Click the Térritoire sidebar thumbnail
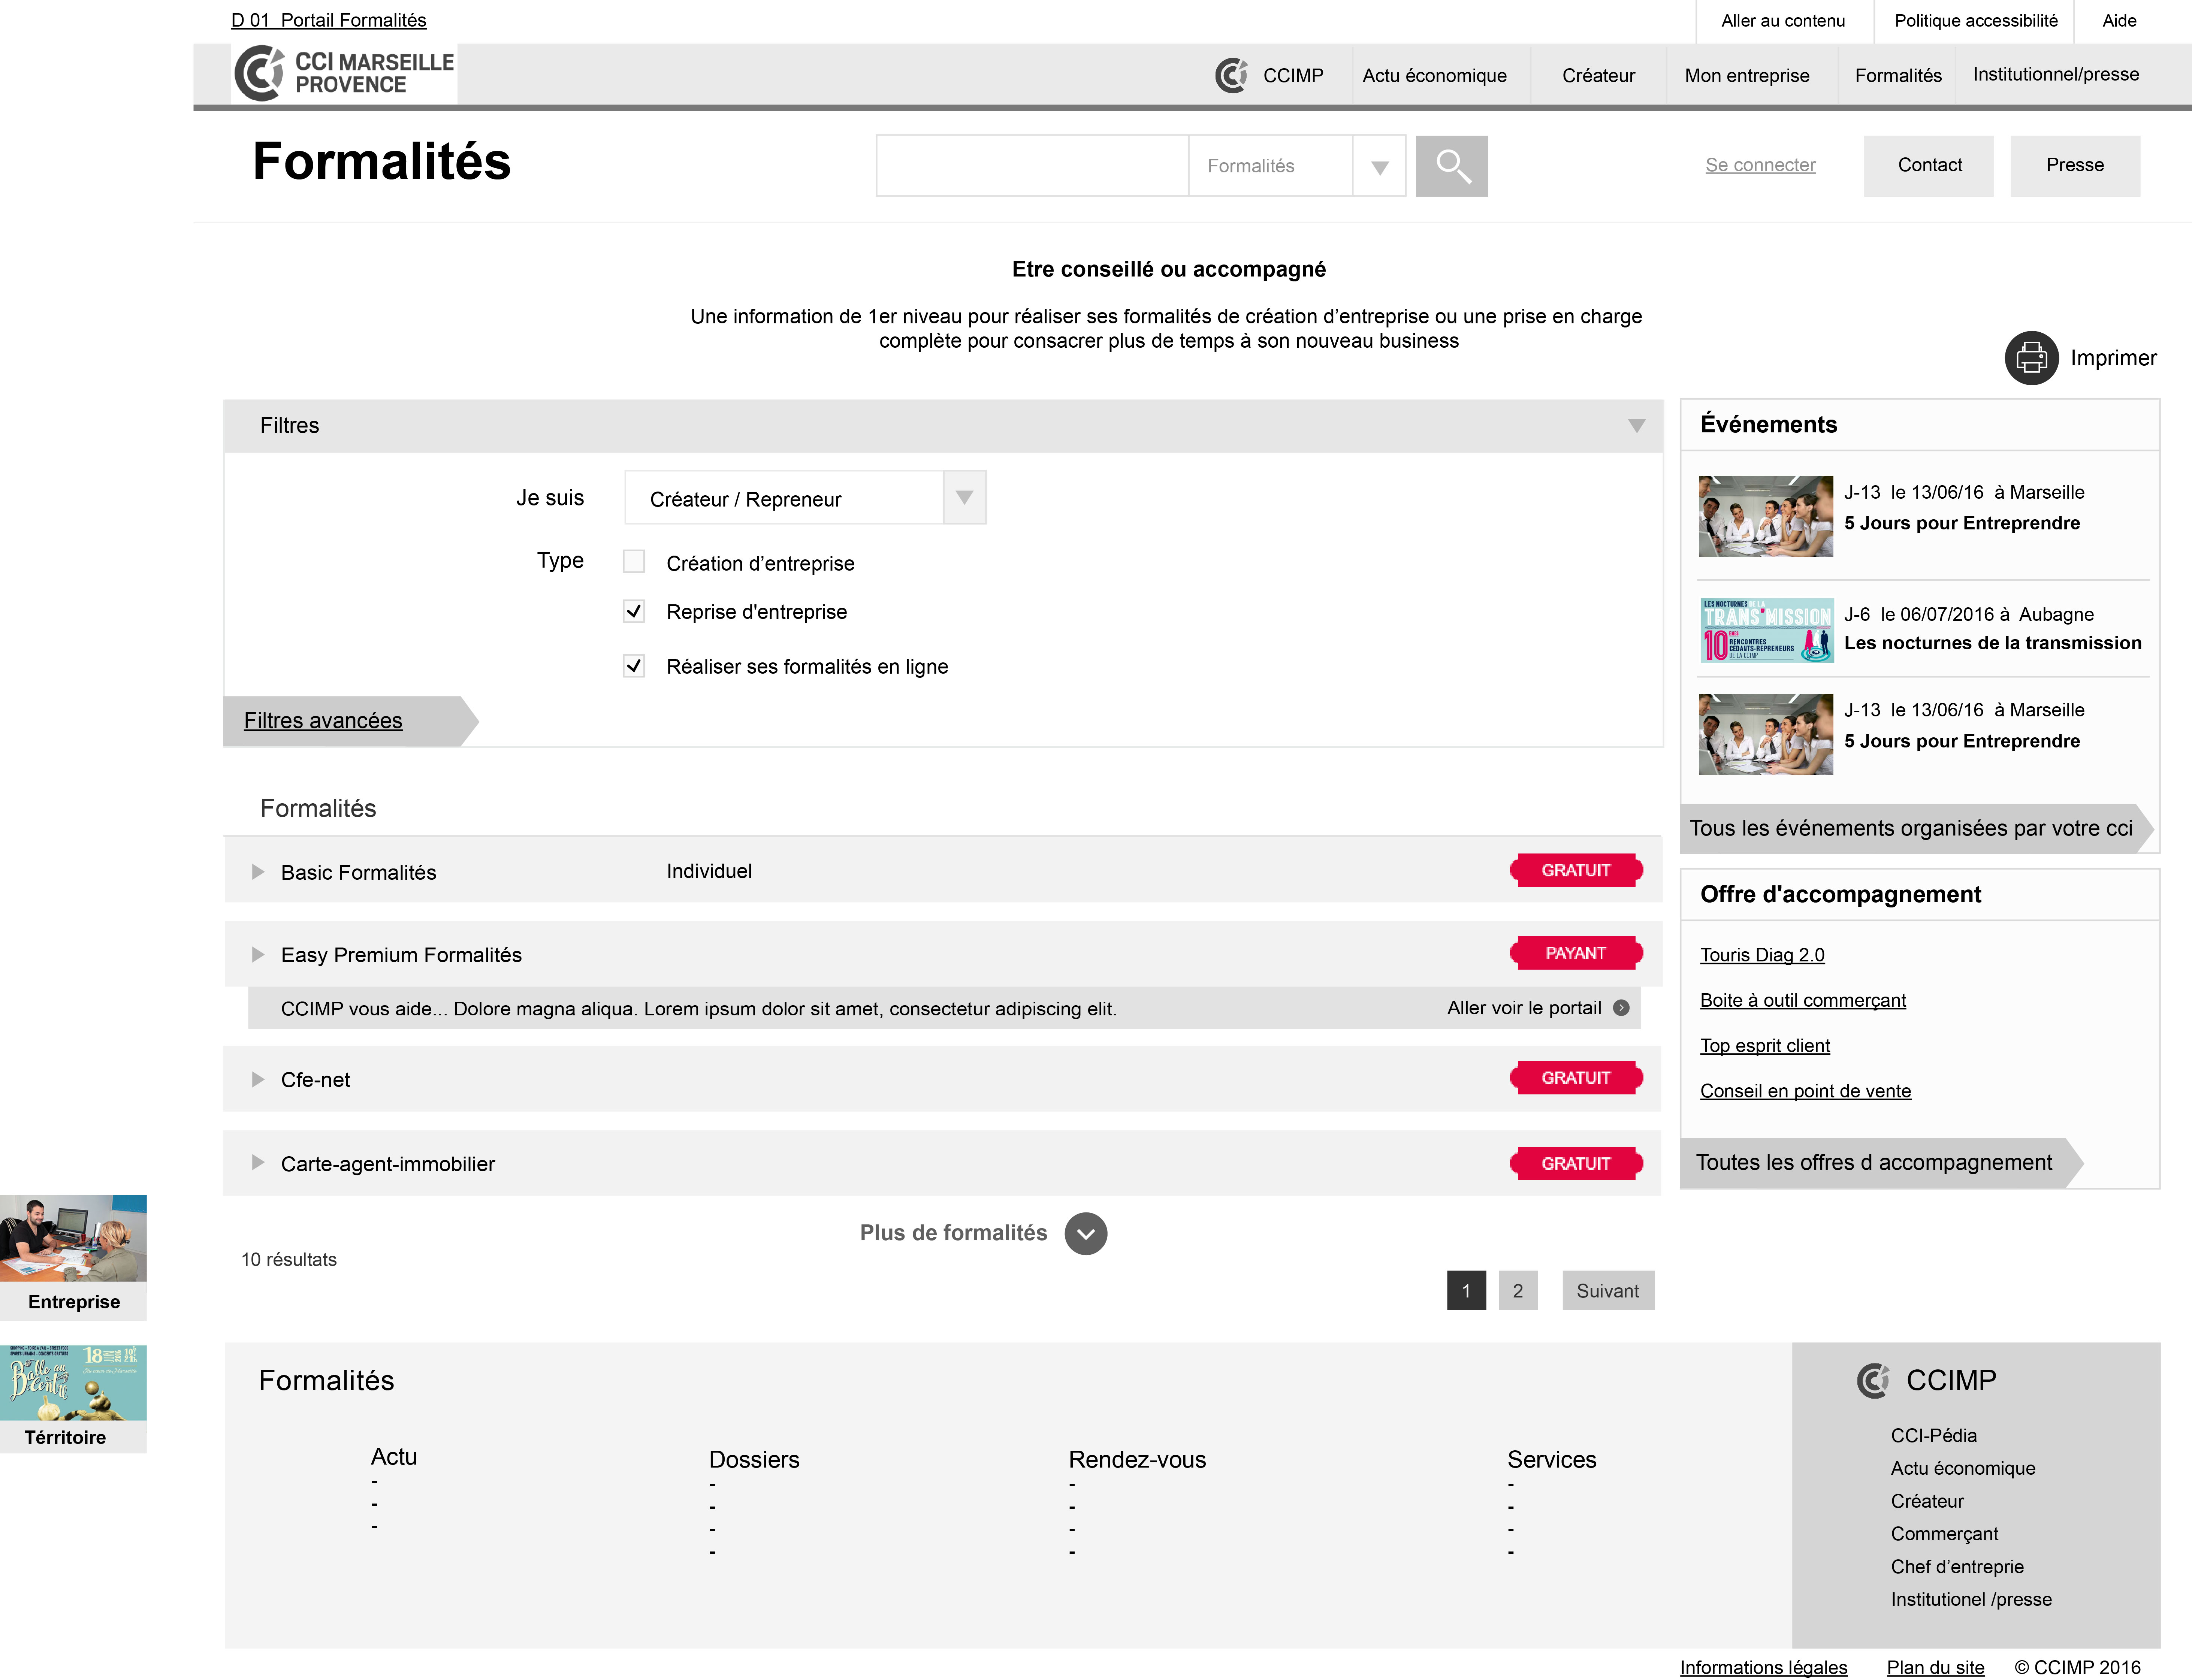The image size is (2192, 1680). tap(73, 1383)
